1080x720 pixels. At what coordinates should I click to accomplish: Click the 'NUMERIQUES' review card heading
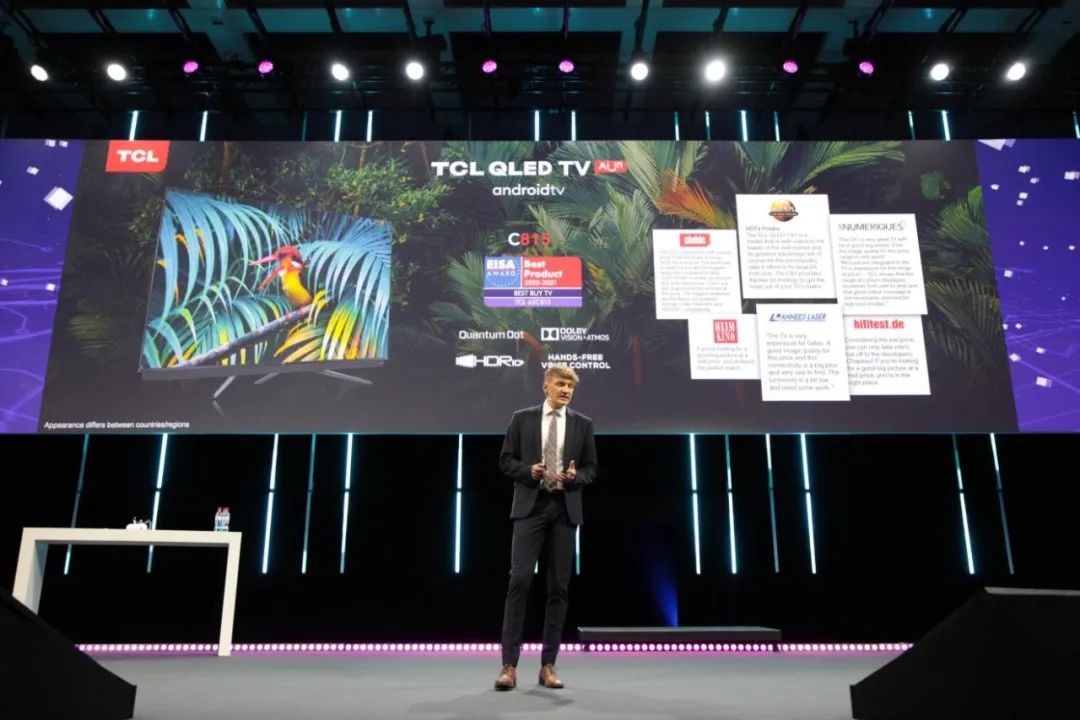pos(871,226)
